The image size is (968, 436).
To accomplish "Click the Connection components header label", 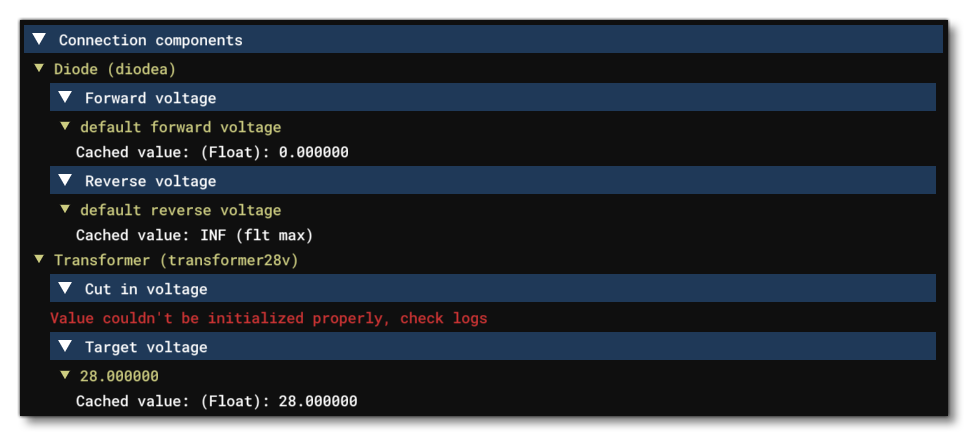I will tap(150, 40).
